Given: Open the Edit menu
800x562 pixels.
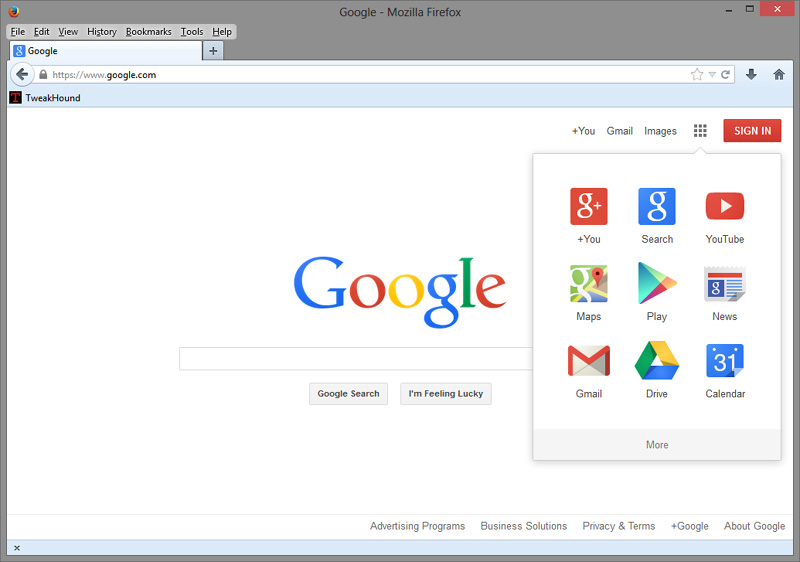Looking at the screenshot, I should [x=41, y=32].
